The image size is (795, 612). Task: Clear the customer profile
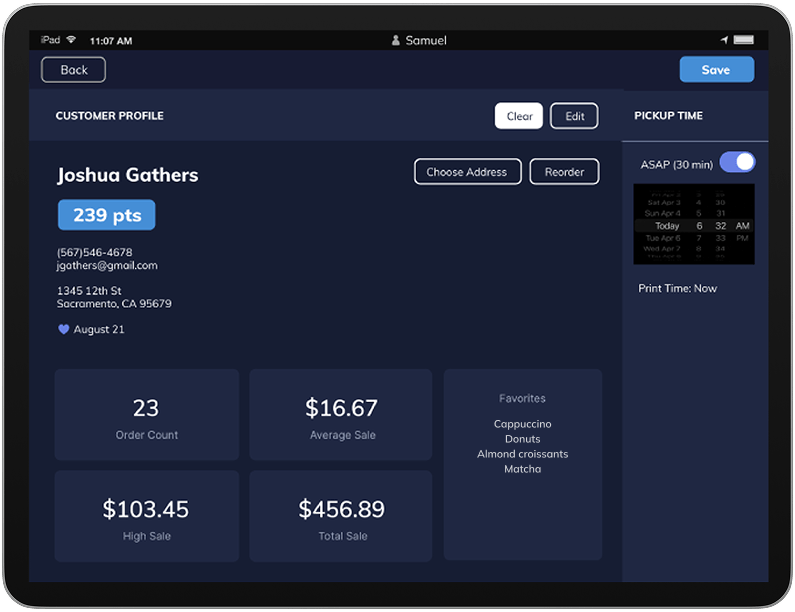(x=519, y=116)
